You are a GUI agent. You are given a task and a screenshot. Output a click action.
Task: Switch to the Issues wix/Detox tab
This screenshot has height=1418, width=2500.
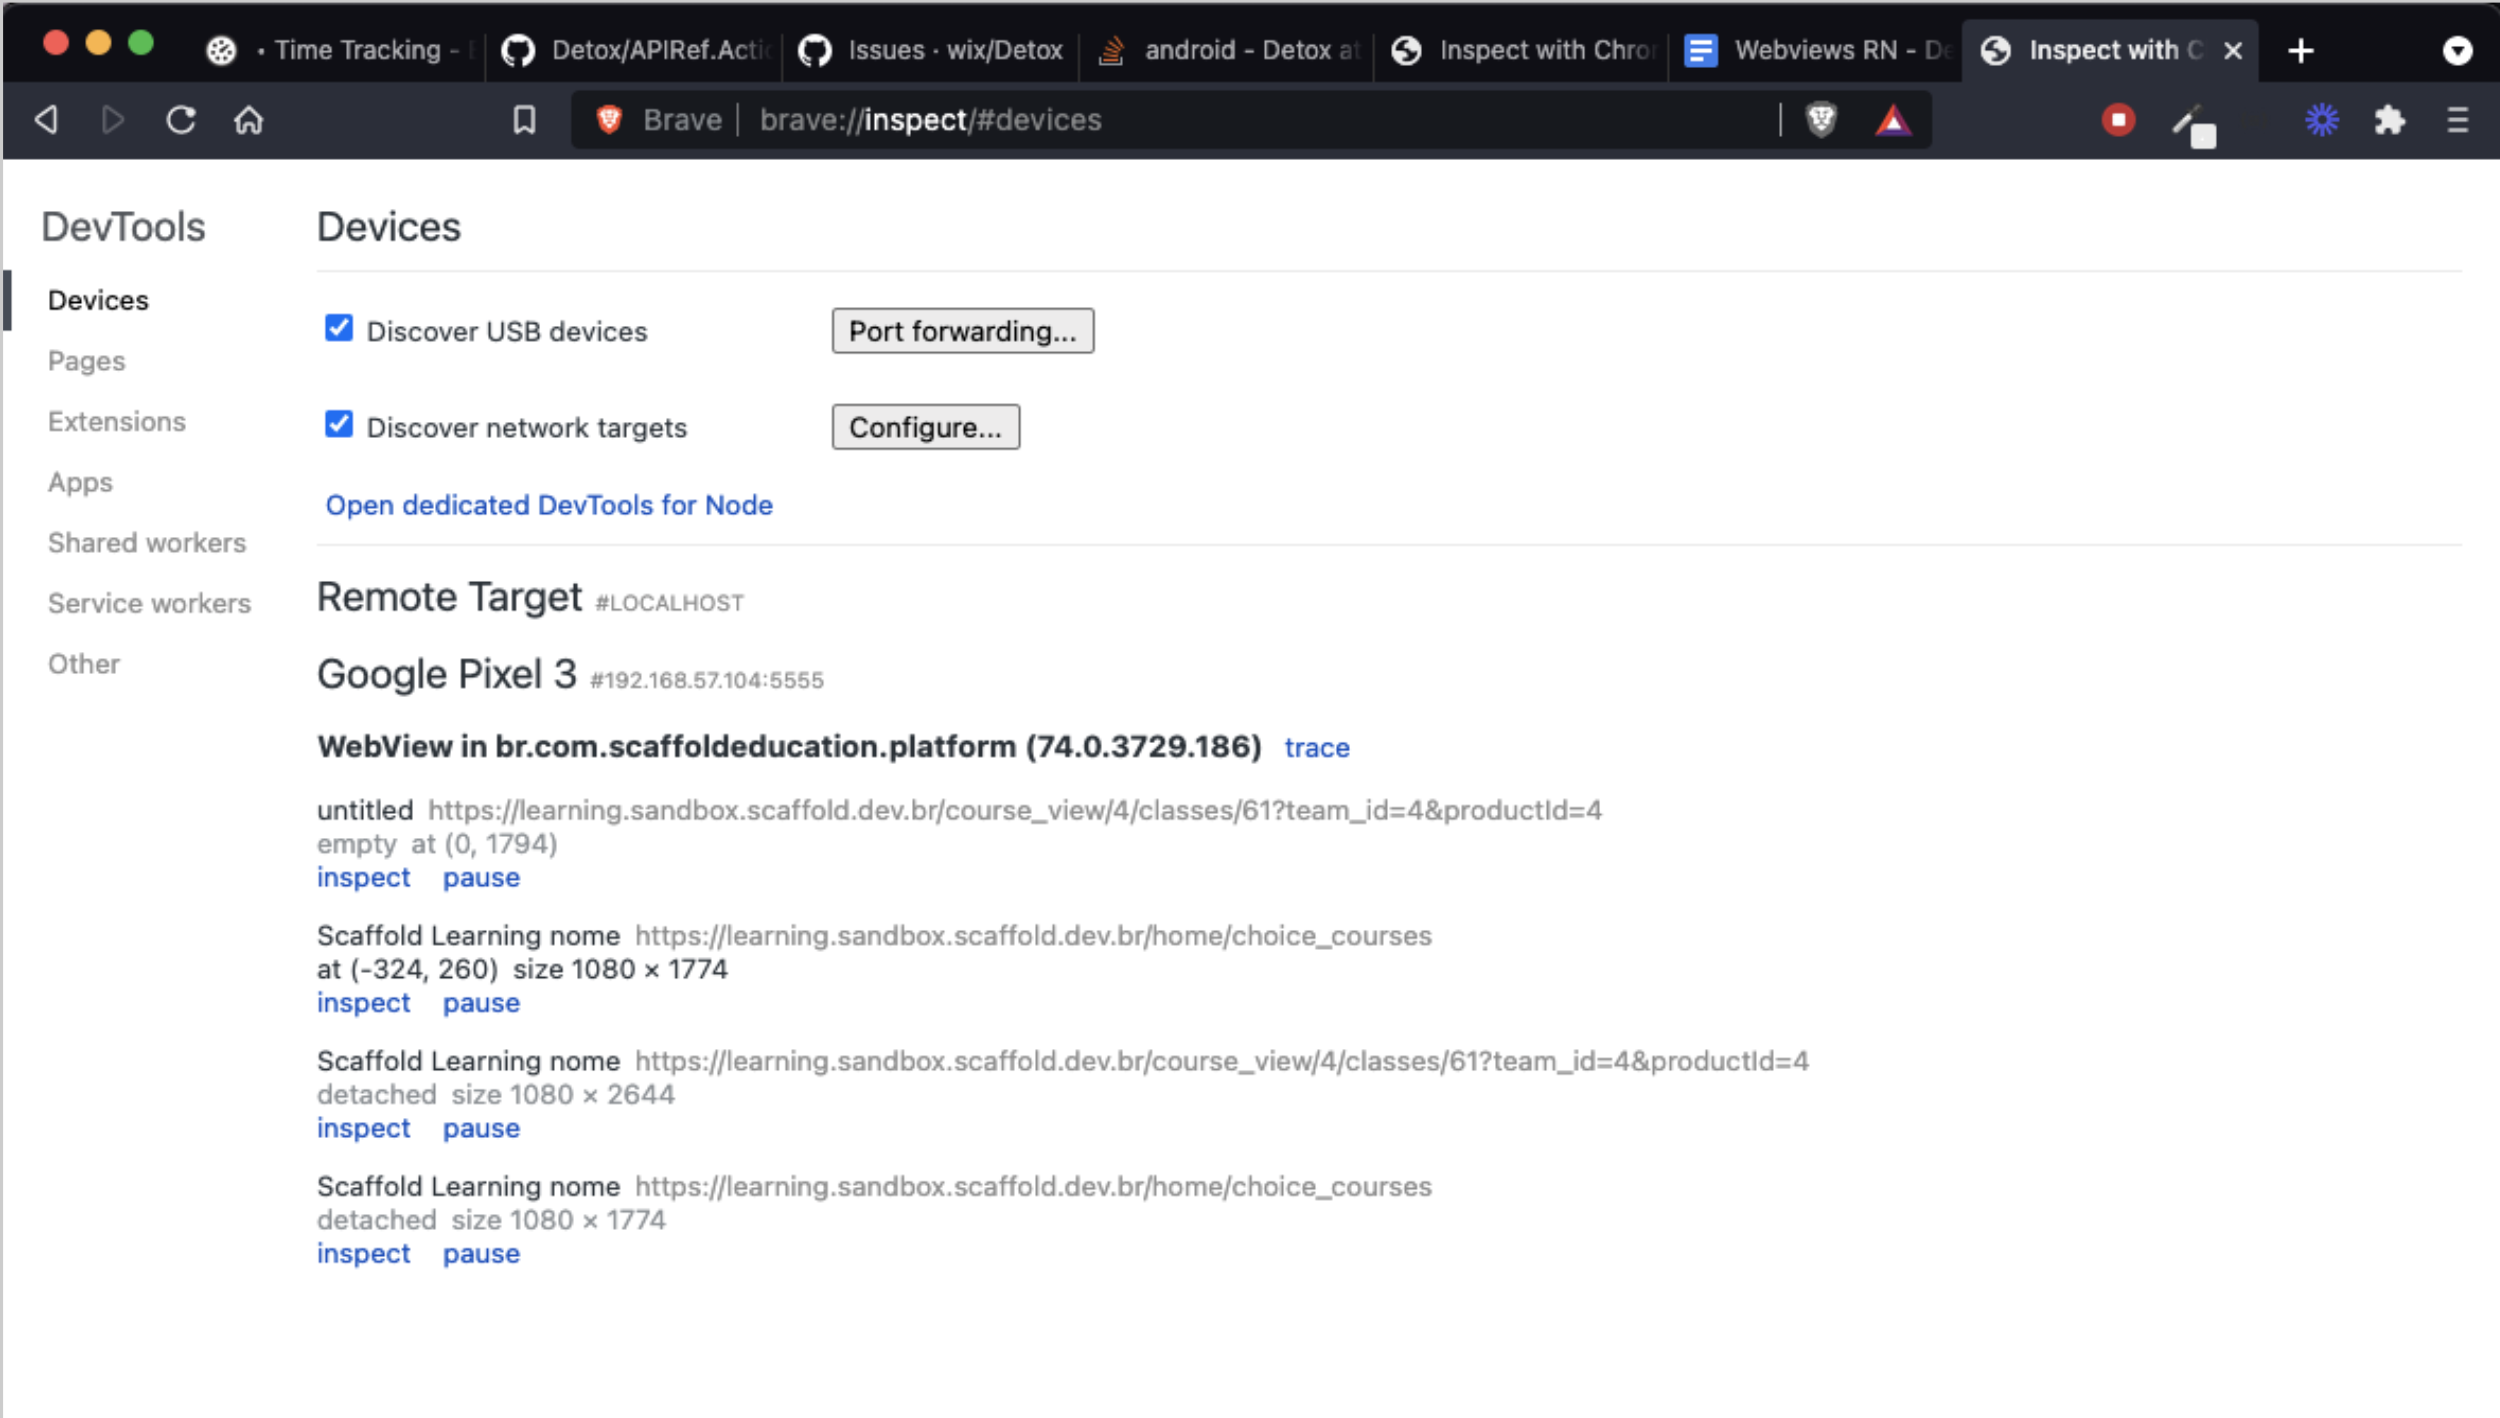(932, 50)
